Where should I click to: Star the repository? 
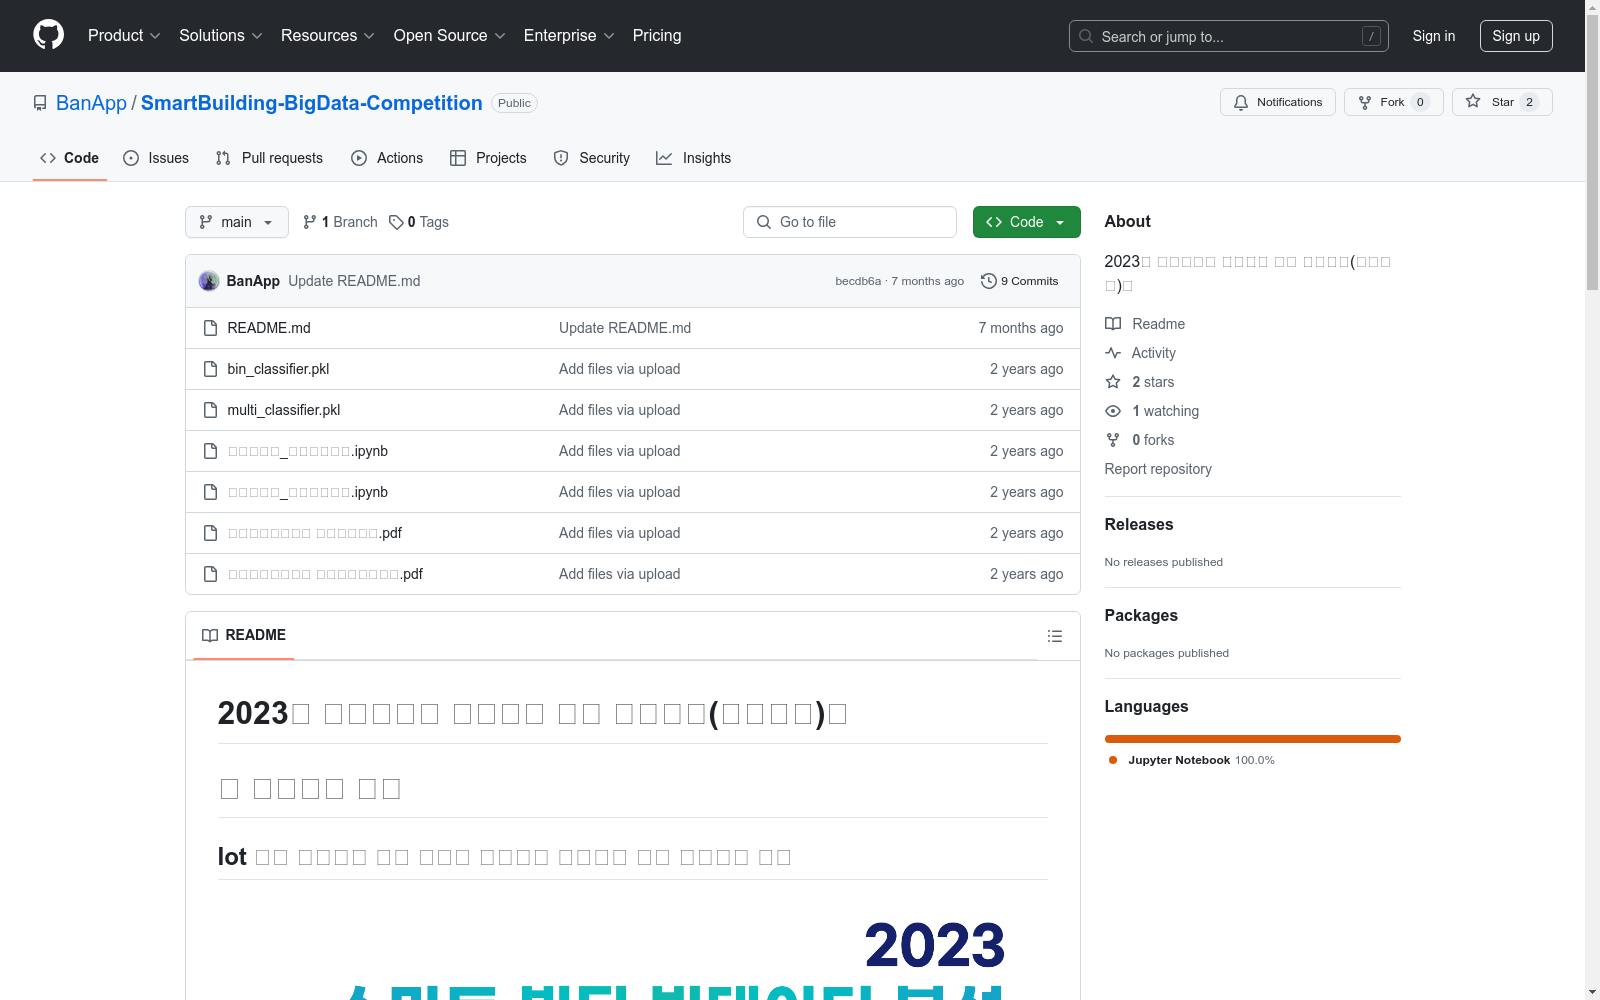1501,102
